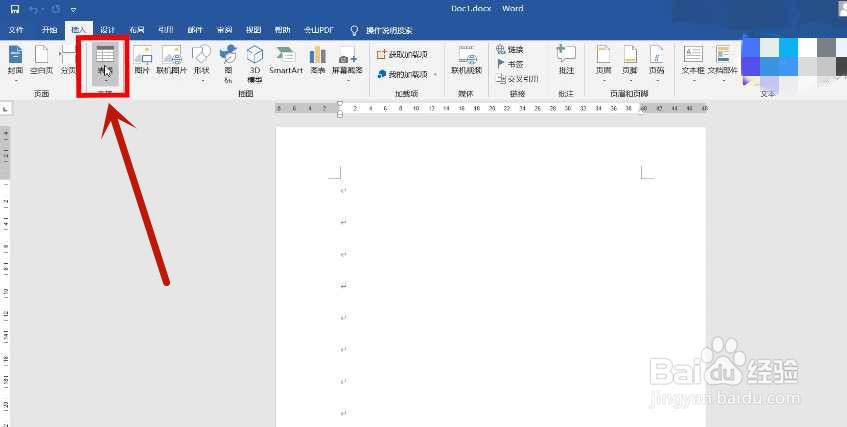
Task: Expand the 页眉 (Header) dropdown
Action: coord(603,81)
